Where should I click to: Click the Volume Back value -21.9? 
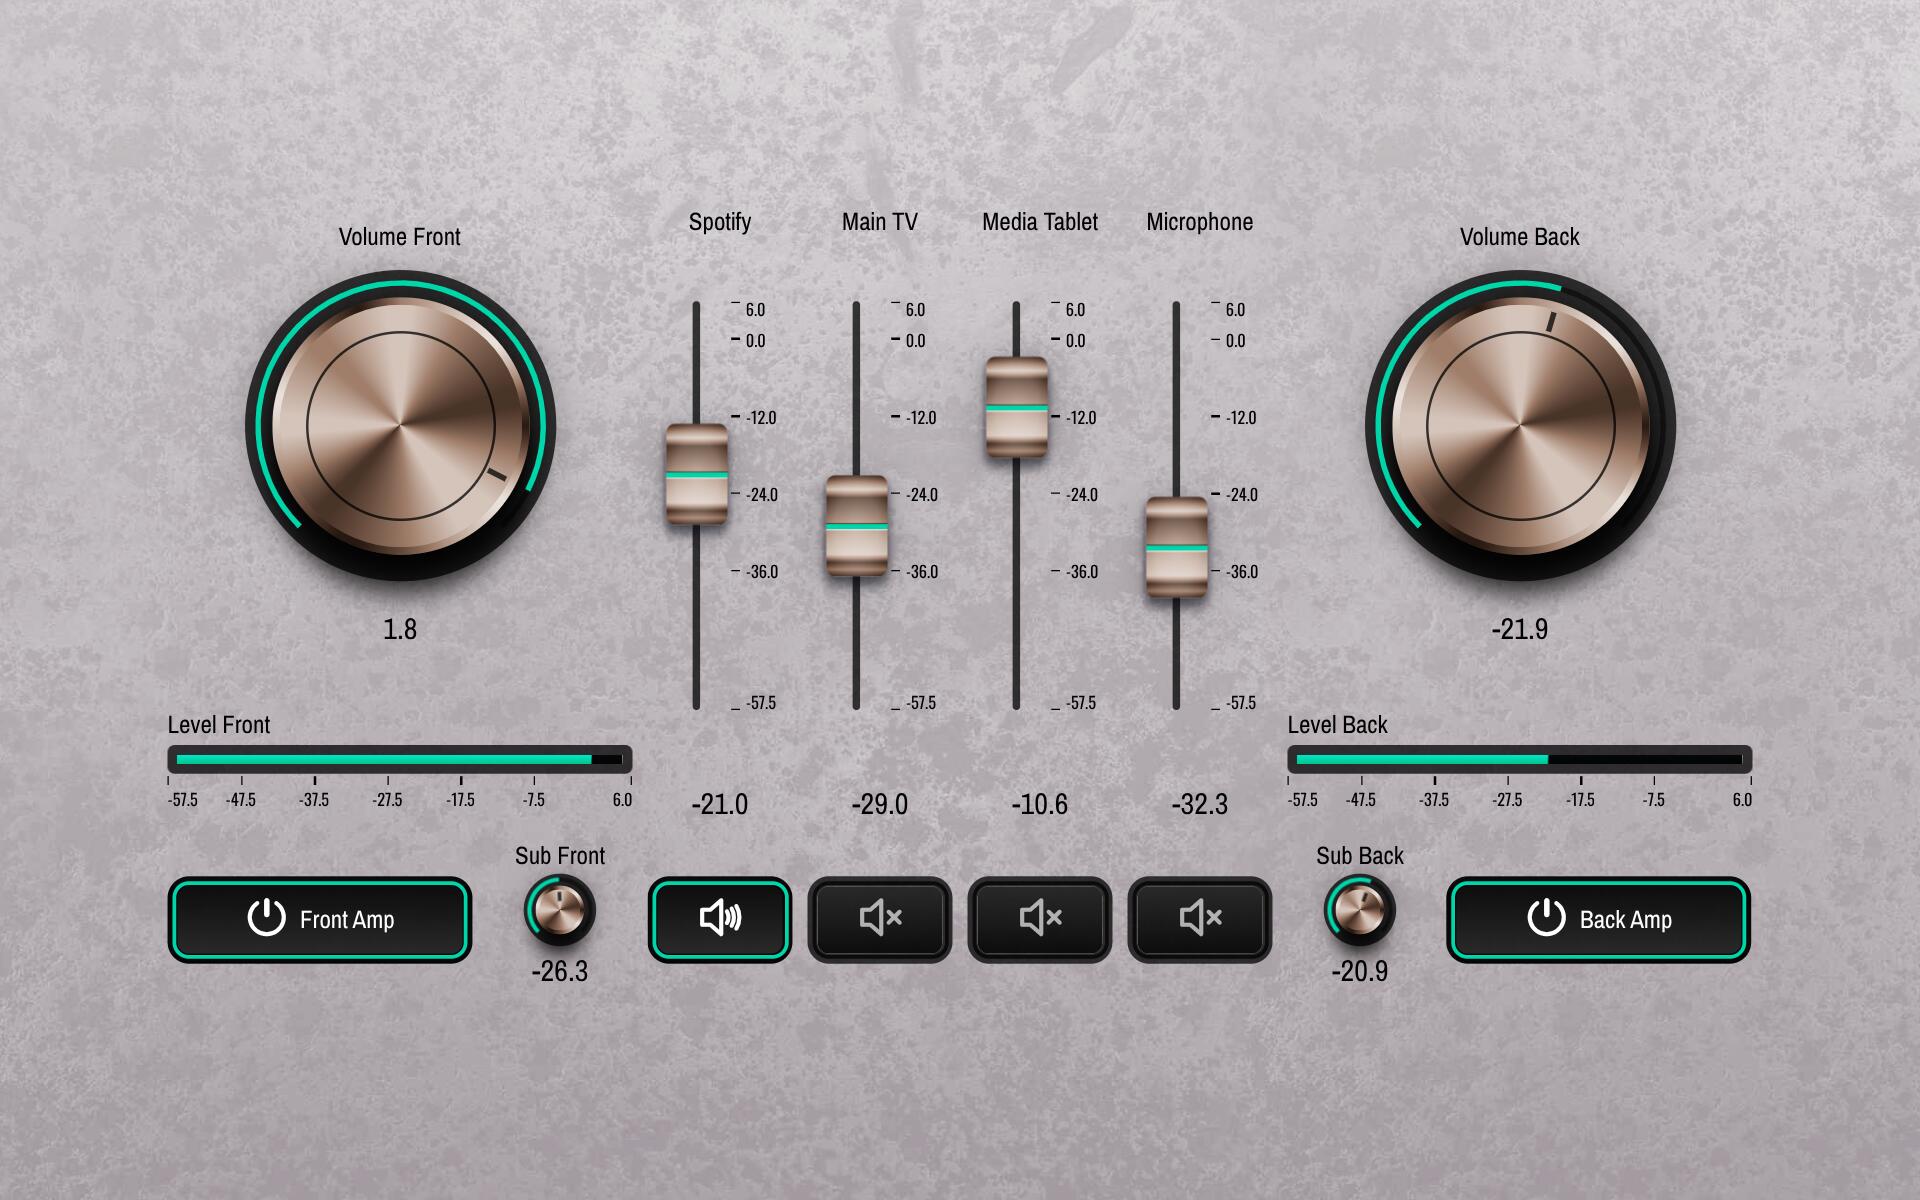pos(1519,629)
